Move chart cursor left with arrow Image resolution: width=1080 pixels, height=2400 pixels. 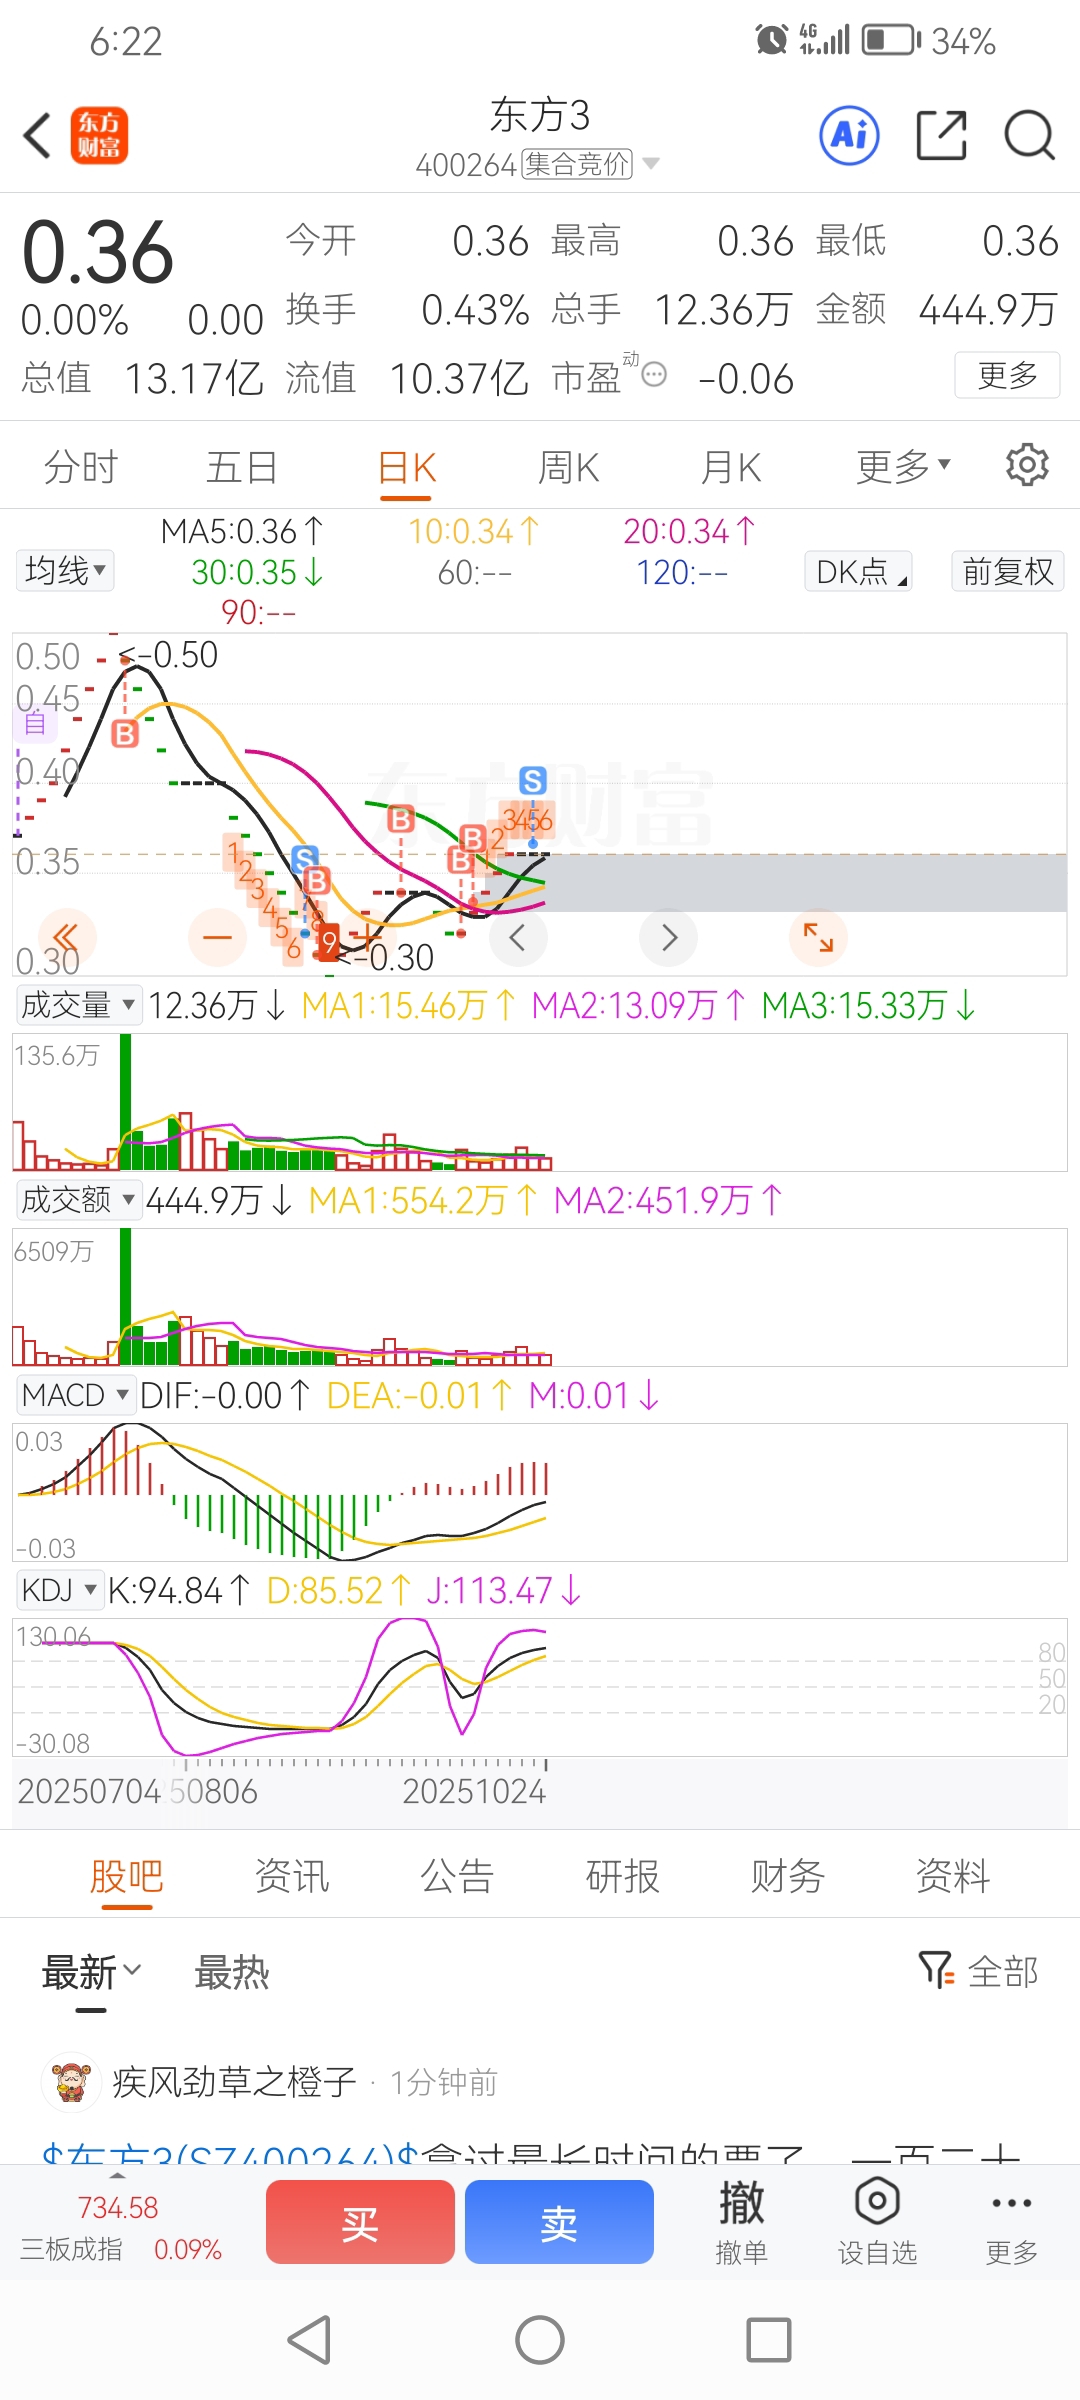(518, 938)
